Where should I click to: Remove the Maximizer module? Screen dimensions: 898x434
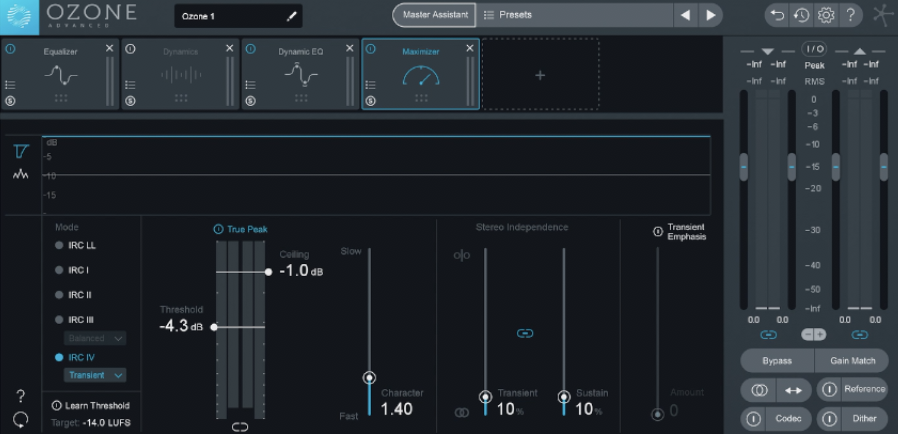coord(470,48)
